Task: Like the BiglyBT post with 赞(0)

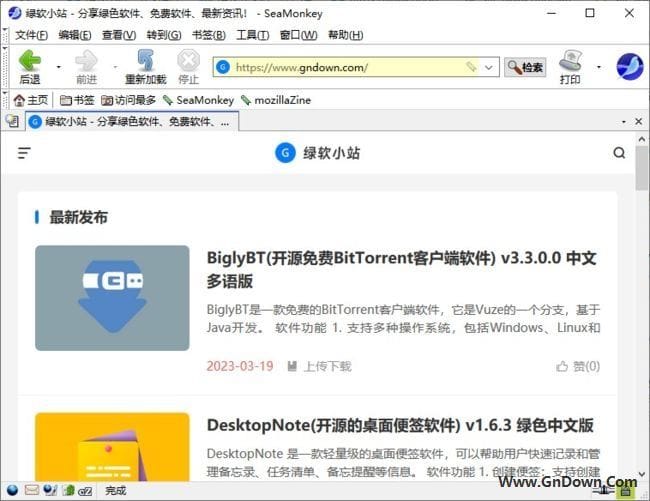Action: (578, 366)
